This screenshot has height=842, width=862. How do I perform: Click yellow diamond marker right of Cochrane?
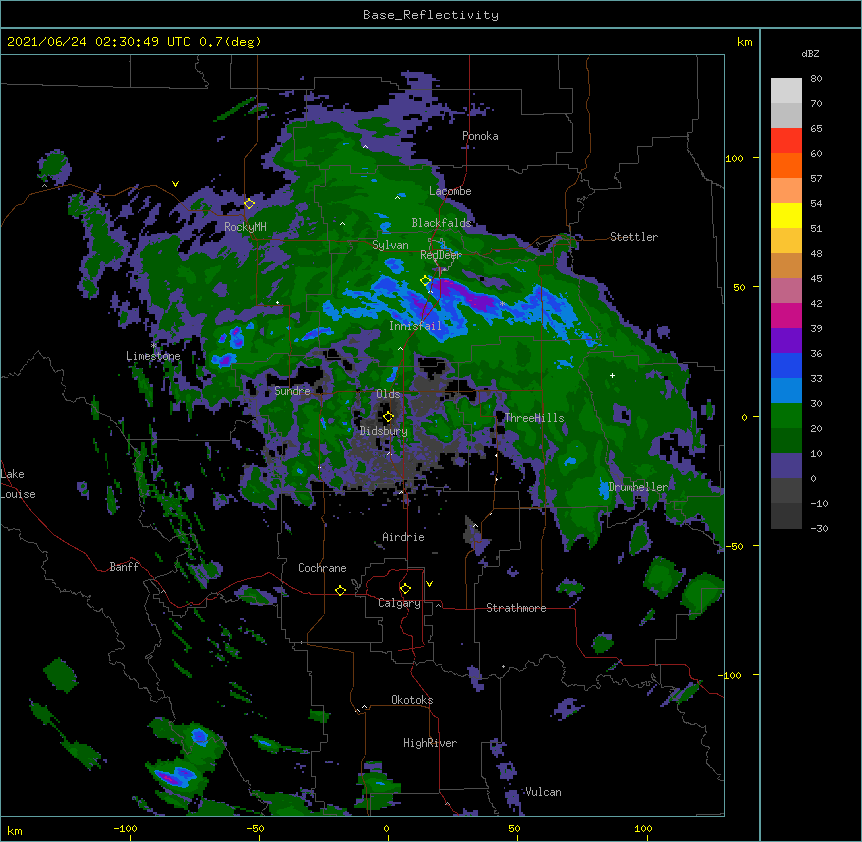click(341, 590)
